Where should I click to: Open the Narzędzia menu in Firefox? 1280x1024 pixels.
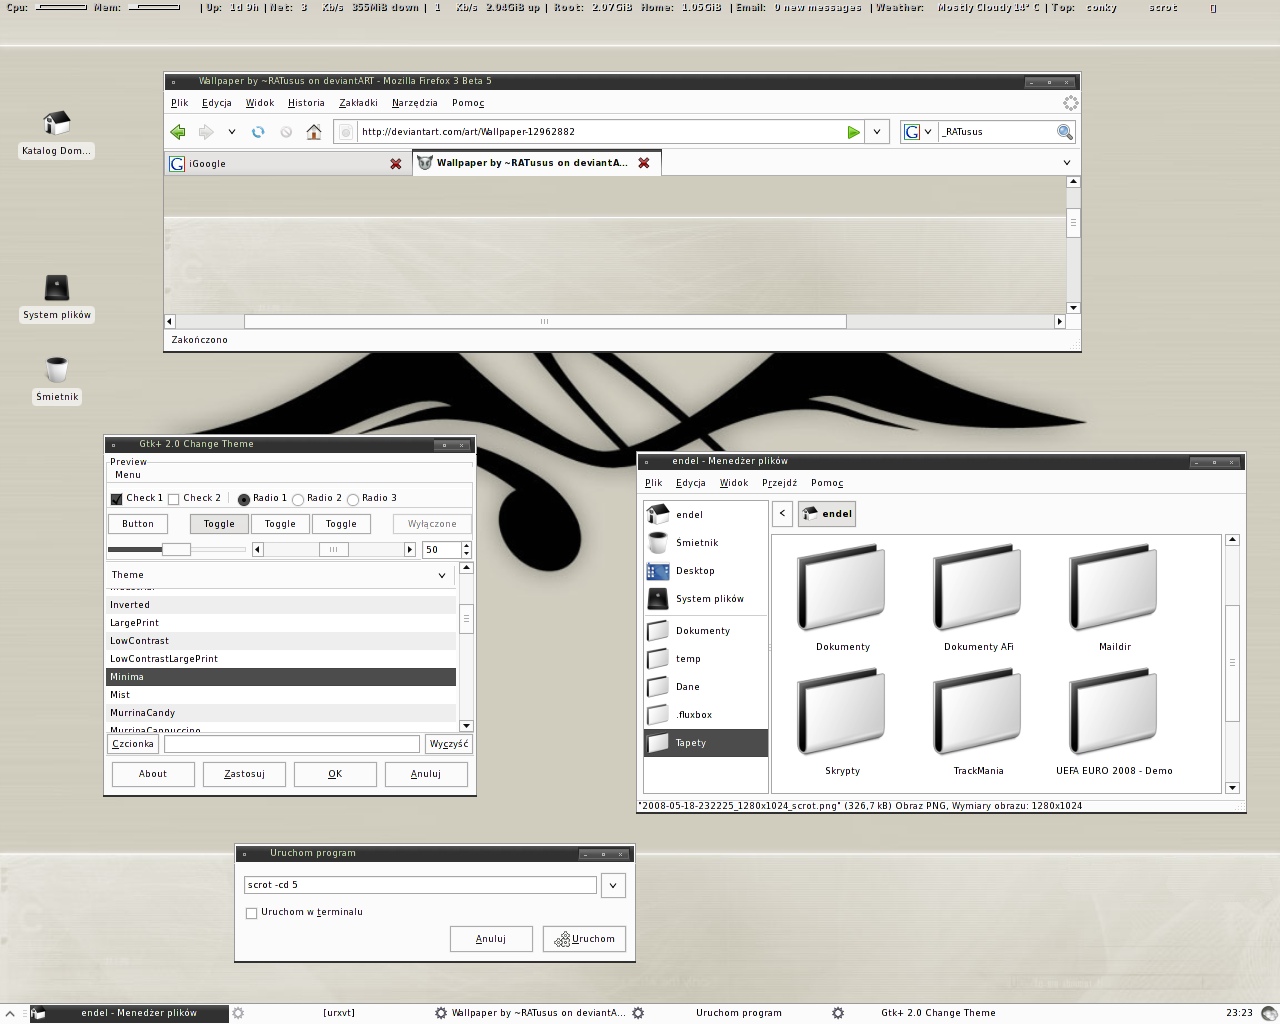coord(414,103)
